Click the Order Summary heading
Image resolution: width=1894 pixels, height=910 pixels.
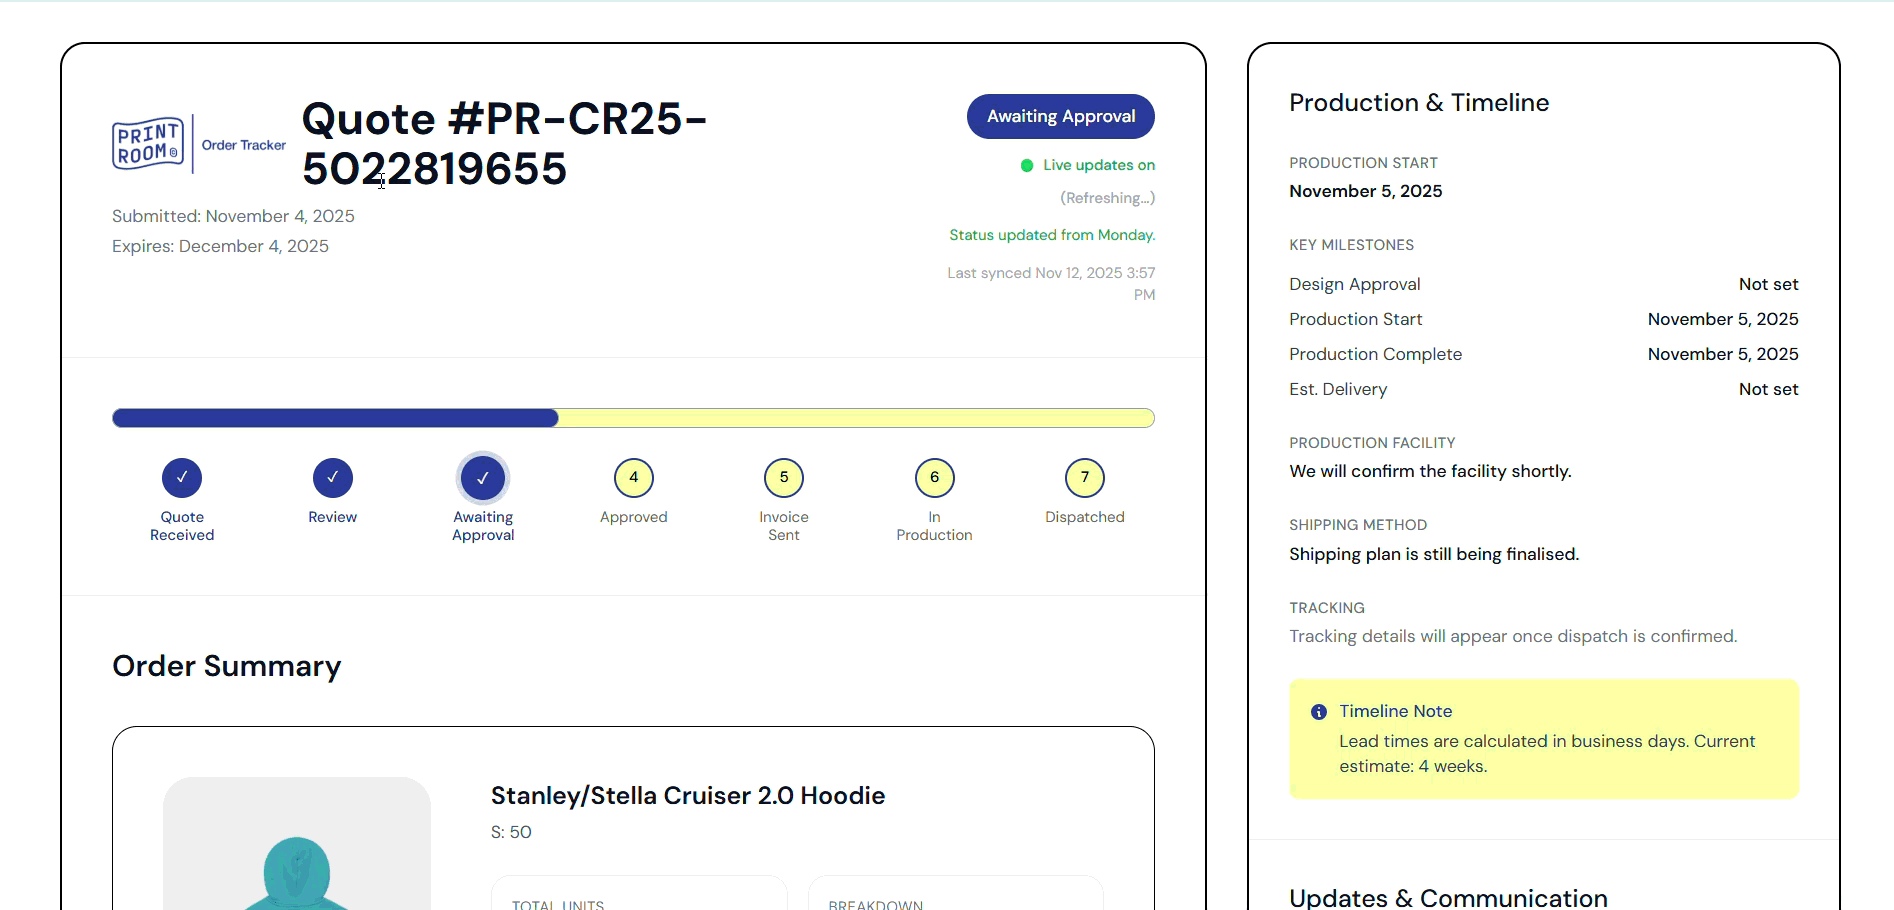click(227, 666)
